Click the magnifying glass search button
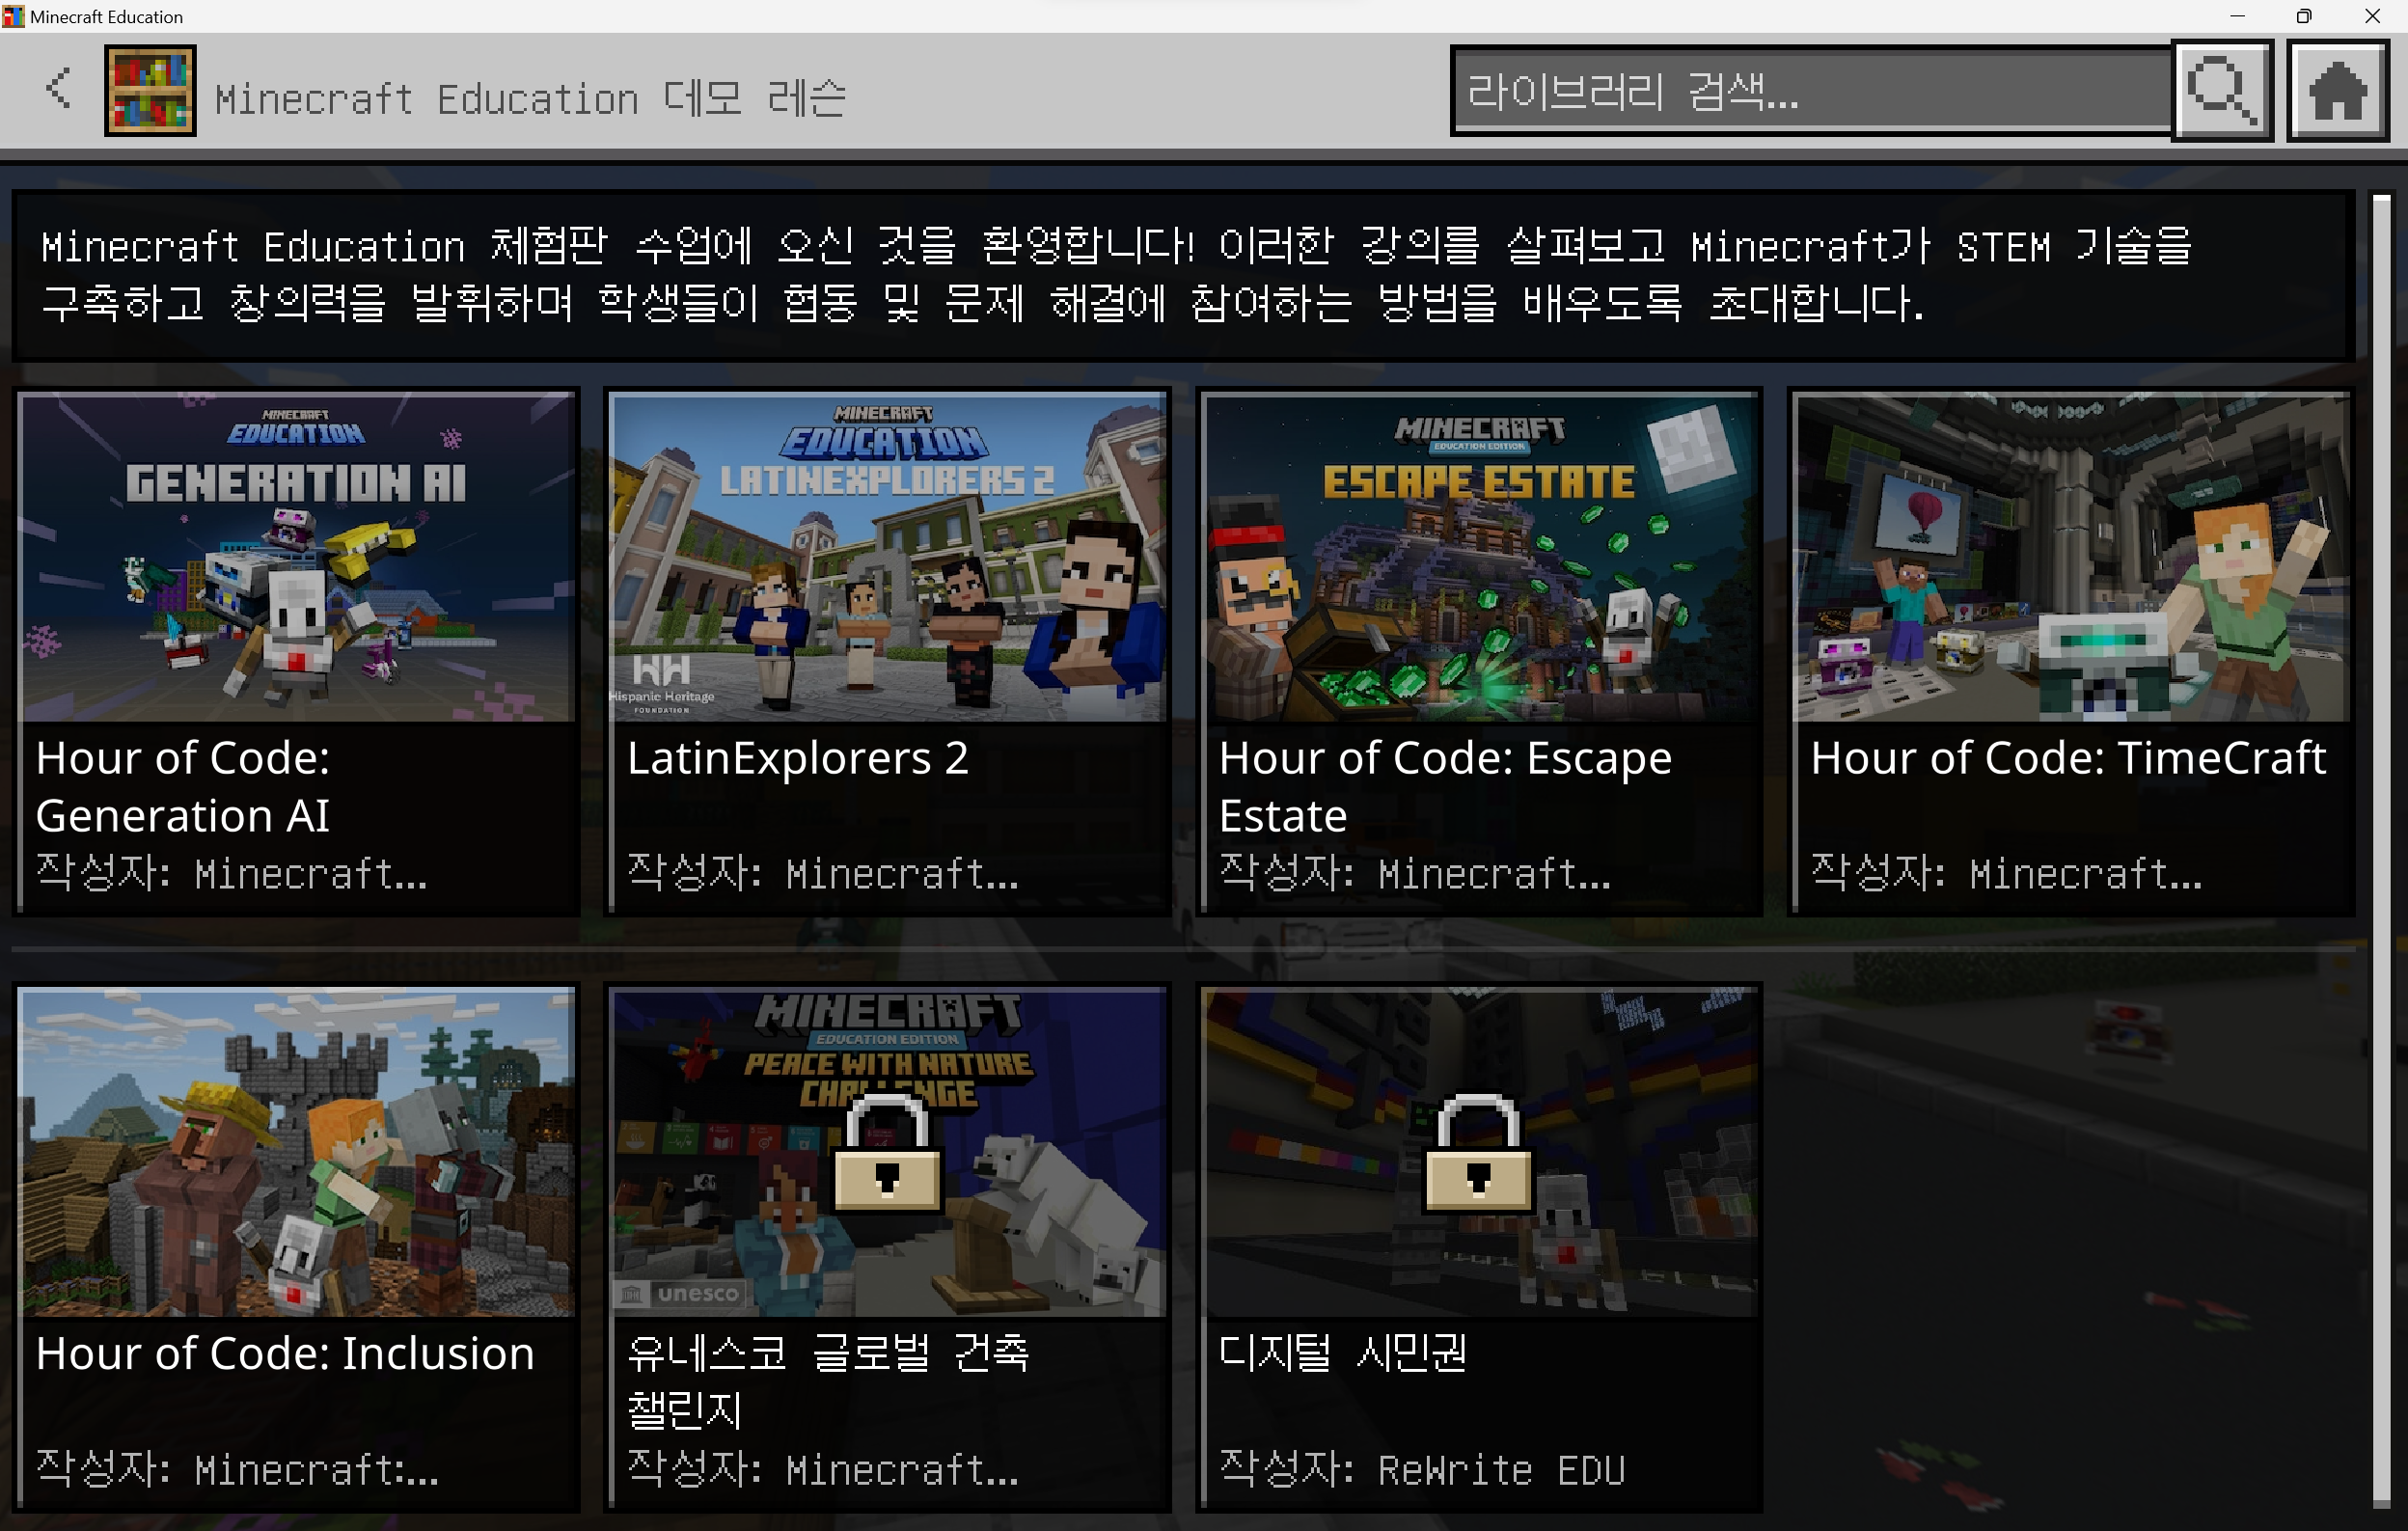The width and height of the screenshot is (2408, 1531). [x=2221, y=92]
